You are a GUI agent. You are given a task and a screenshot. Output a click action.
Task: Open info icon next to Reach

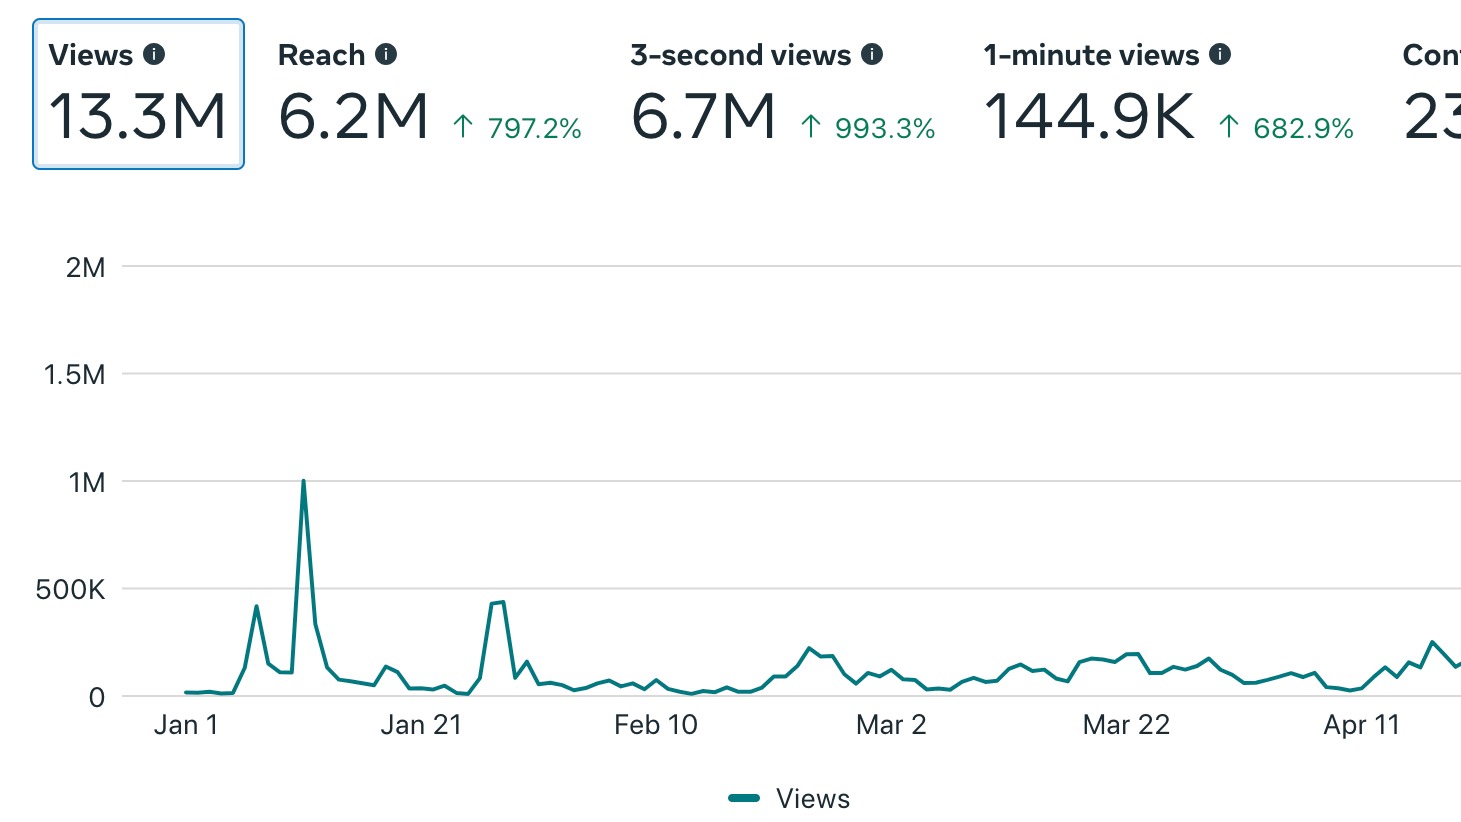point(386,54)
